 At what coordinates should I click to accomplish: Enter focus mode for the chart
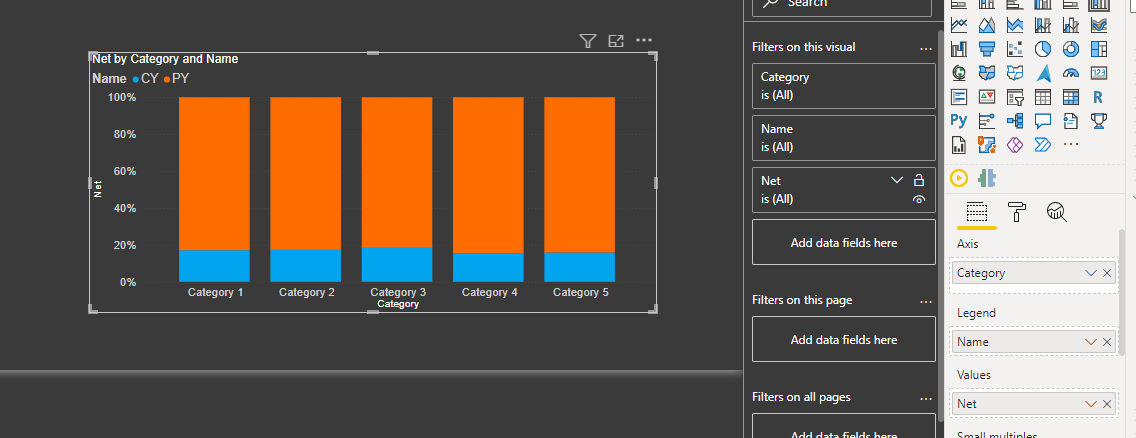[x=616, y=41]
